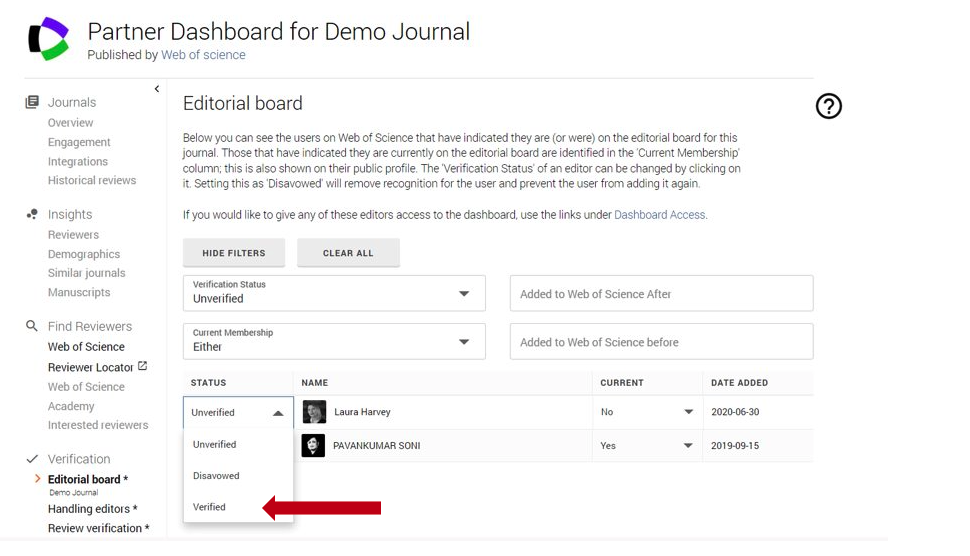Click the date 2020-06-30

[x=735, y=412]
